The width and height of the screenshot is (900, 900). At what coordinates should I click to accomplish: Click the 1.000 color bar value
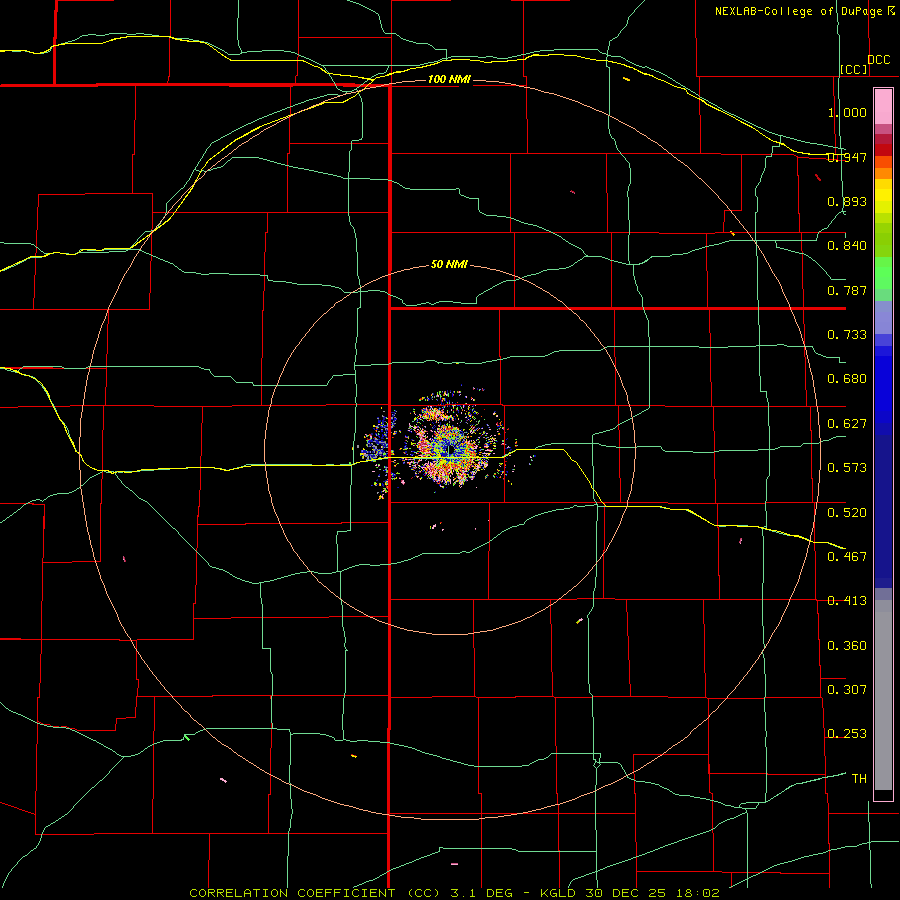847,112
